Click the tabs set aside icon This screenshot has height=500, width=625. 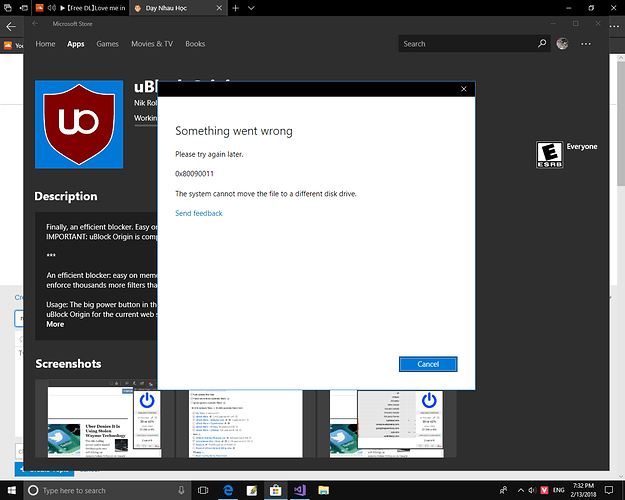point(8,8)
